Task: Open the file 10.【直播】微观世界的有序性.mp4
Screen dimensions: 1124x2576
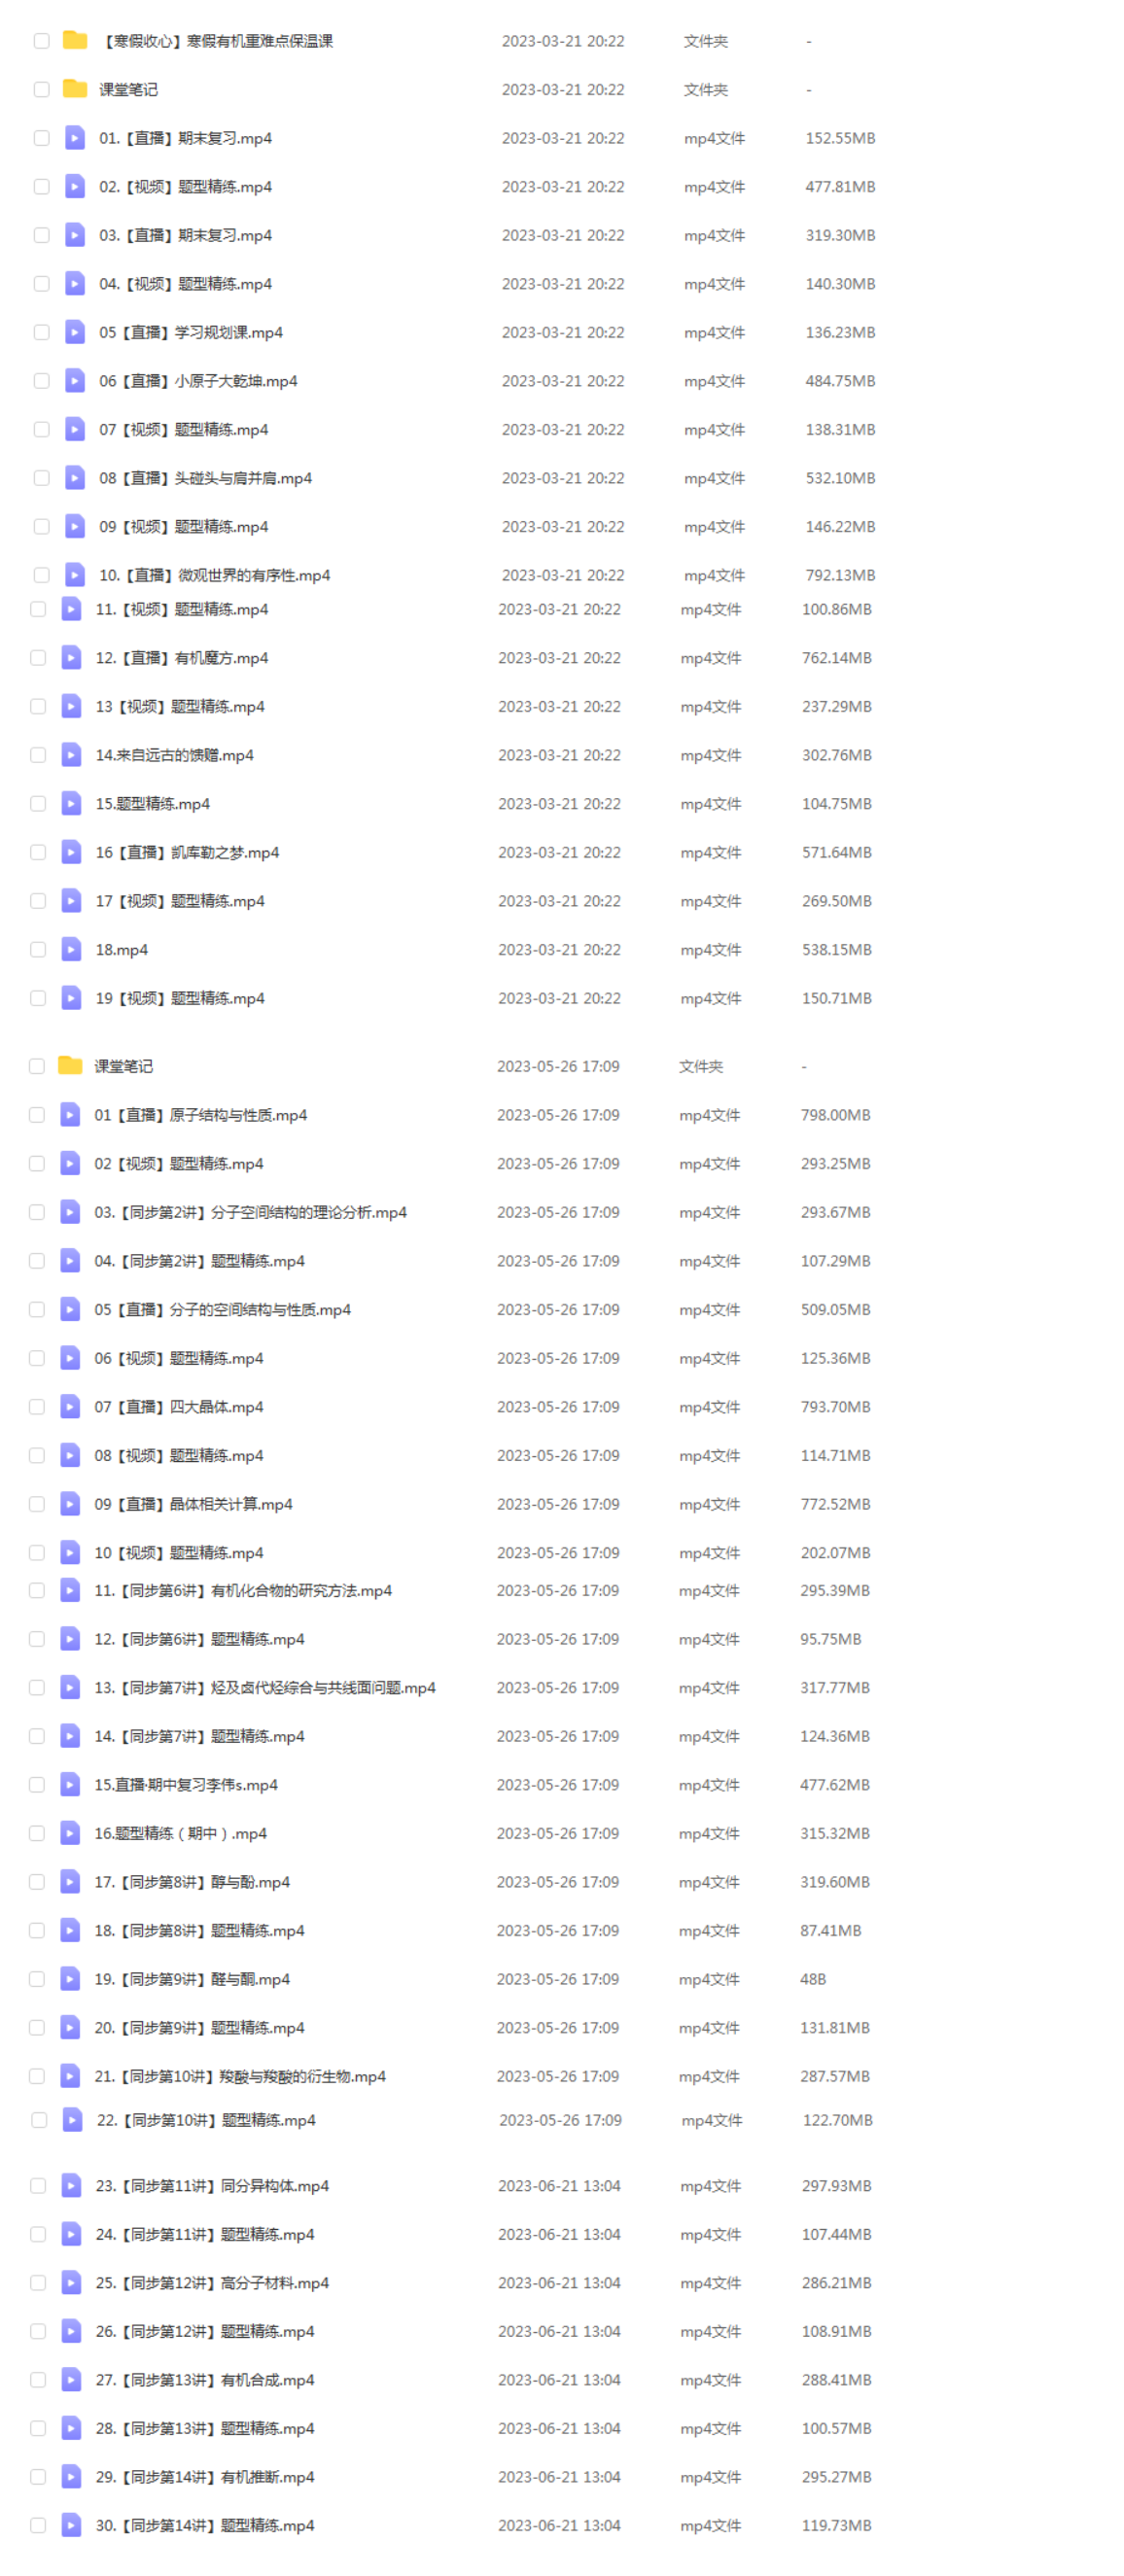Action: pos(214,575)
